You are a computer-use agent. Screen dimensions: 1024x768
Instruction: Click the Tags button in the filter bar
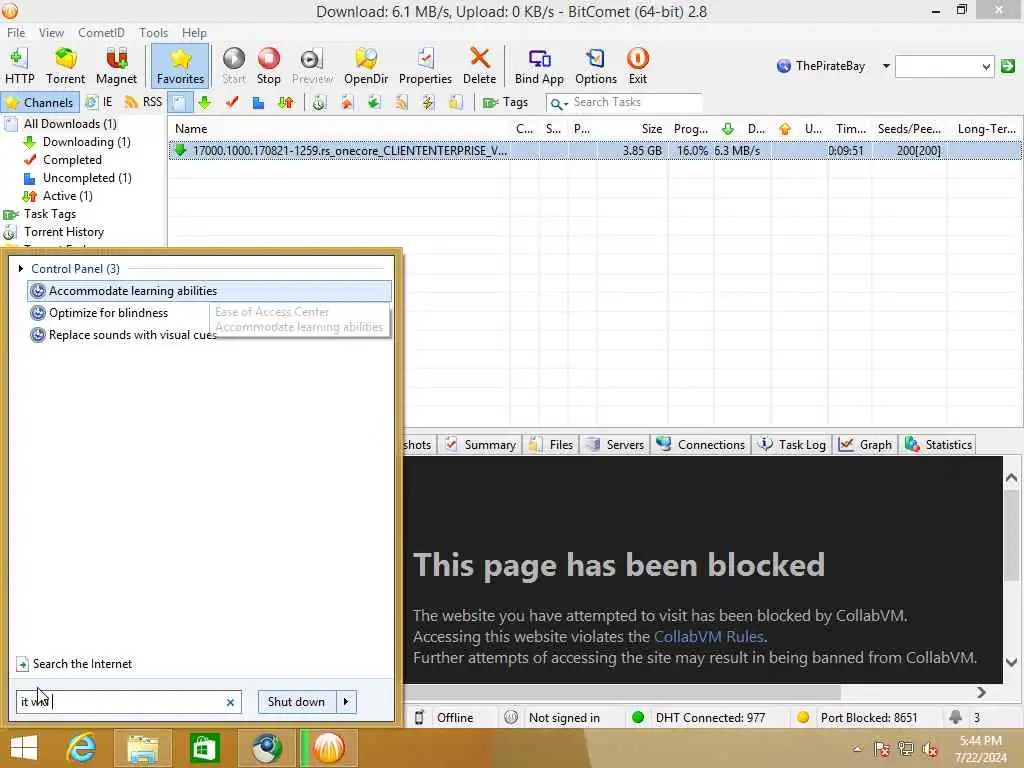[505, 103]
